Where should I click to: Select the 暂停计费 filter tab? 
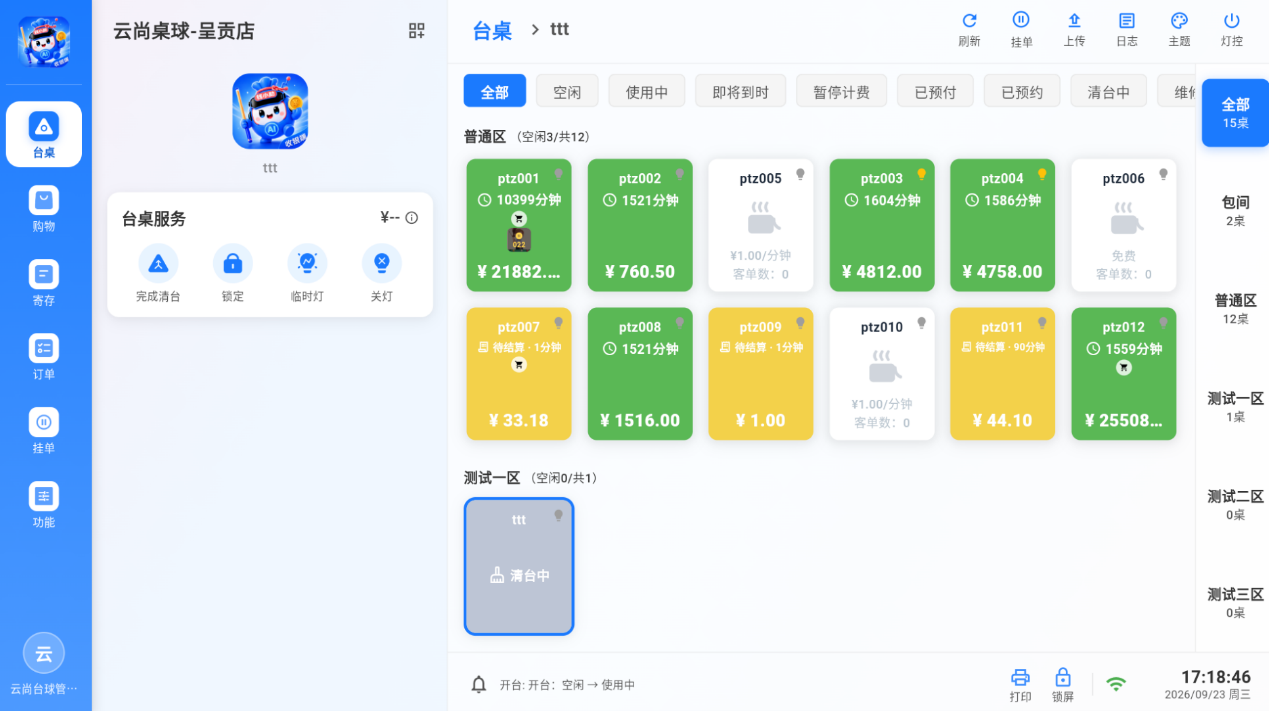(x=841, y=91)
